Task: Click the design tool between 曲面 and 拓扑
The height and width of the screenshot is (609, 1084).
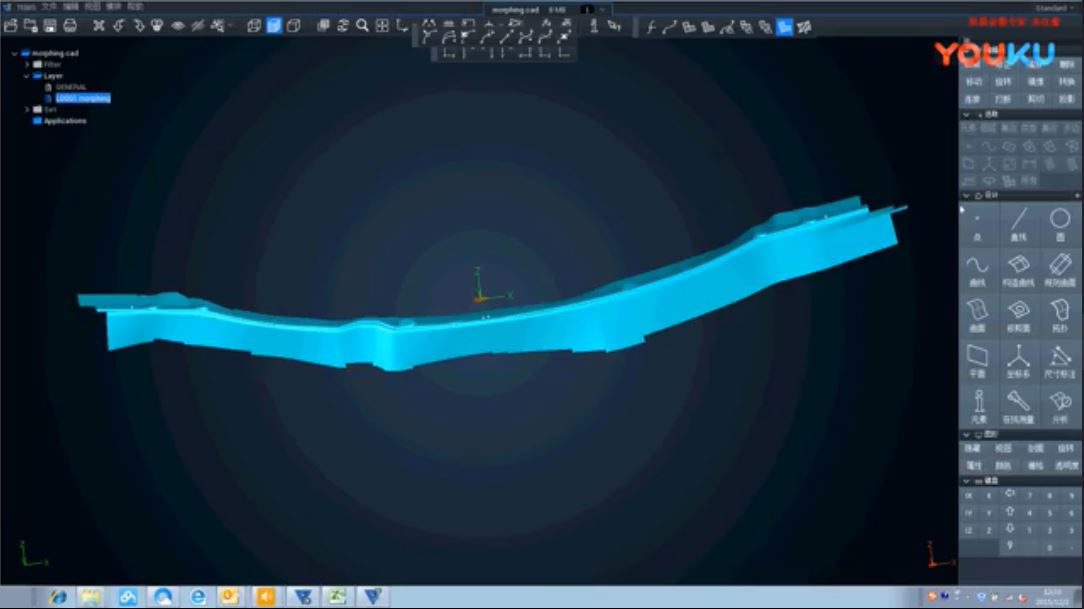Action: point(1018,316)
